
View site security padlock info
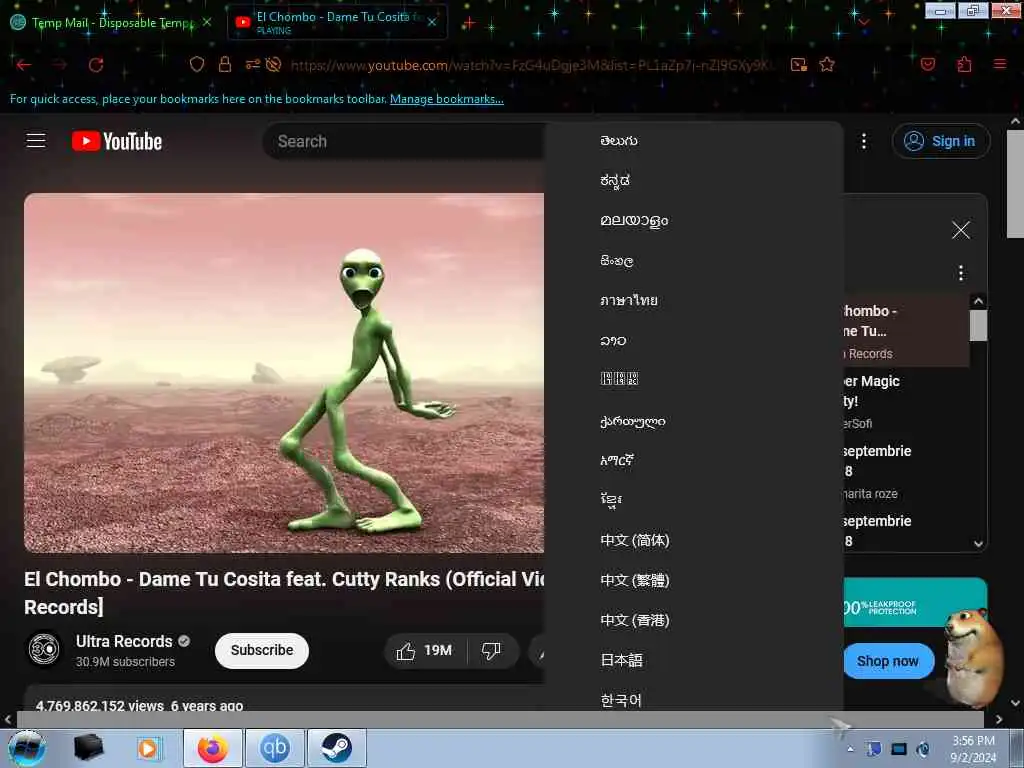pos(225,64)
